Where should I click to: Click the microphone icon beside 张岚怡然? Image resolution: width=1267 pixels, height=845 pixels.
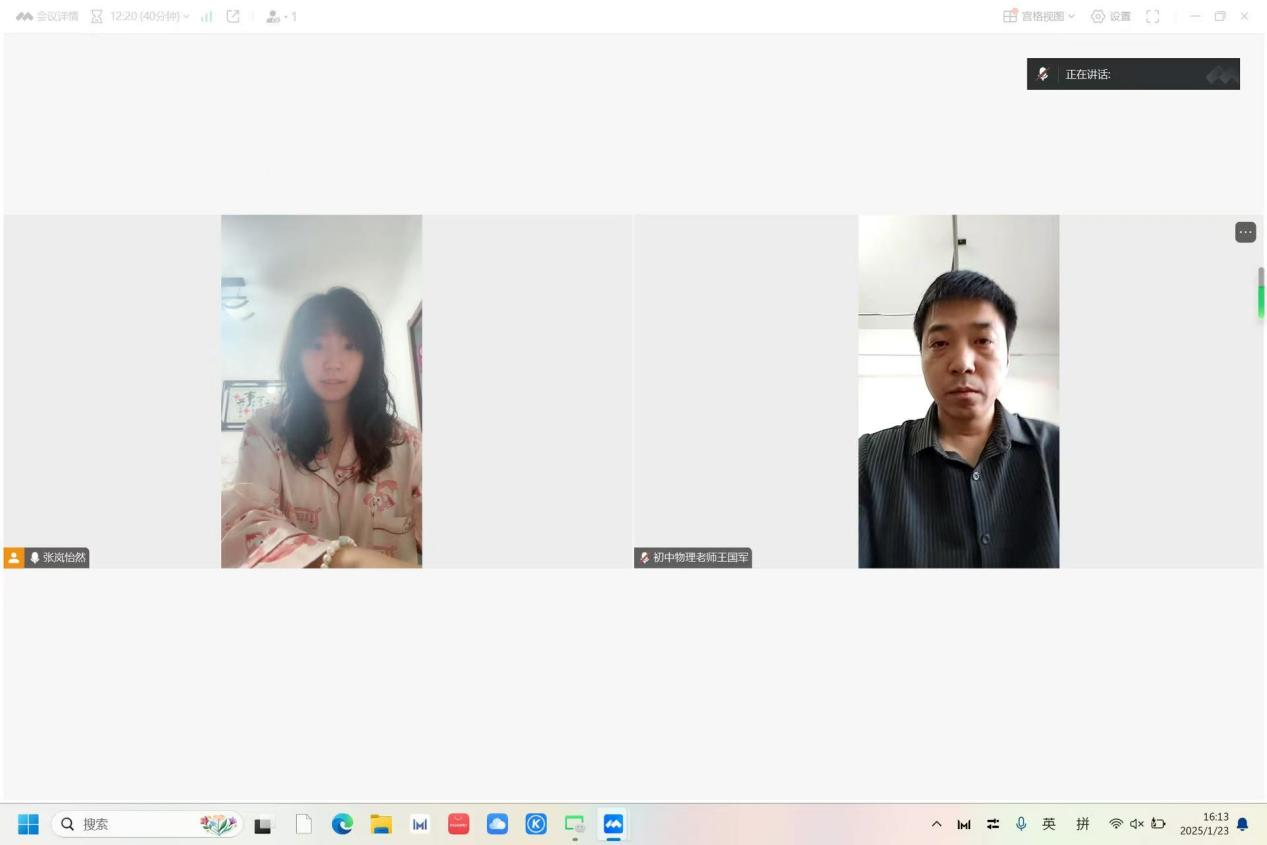(x=35, y=558)
